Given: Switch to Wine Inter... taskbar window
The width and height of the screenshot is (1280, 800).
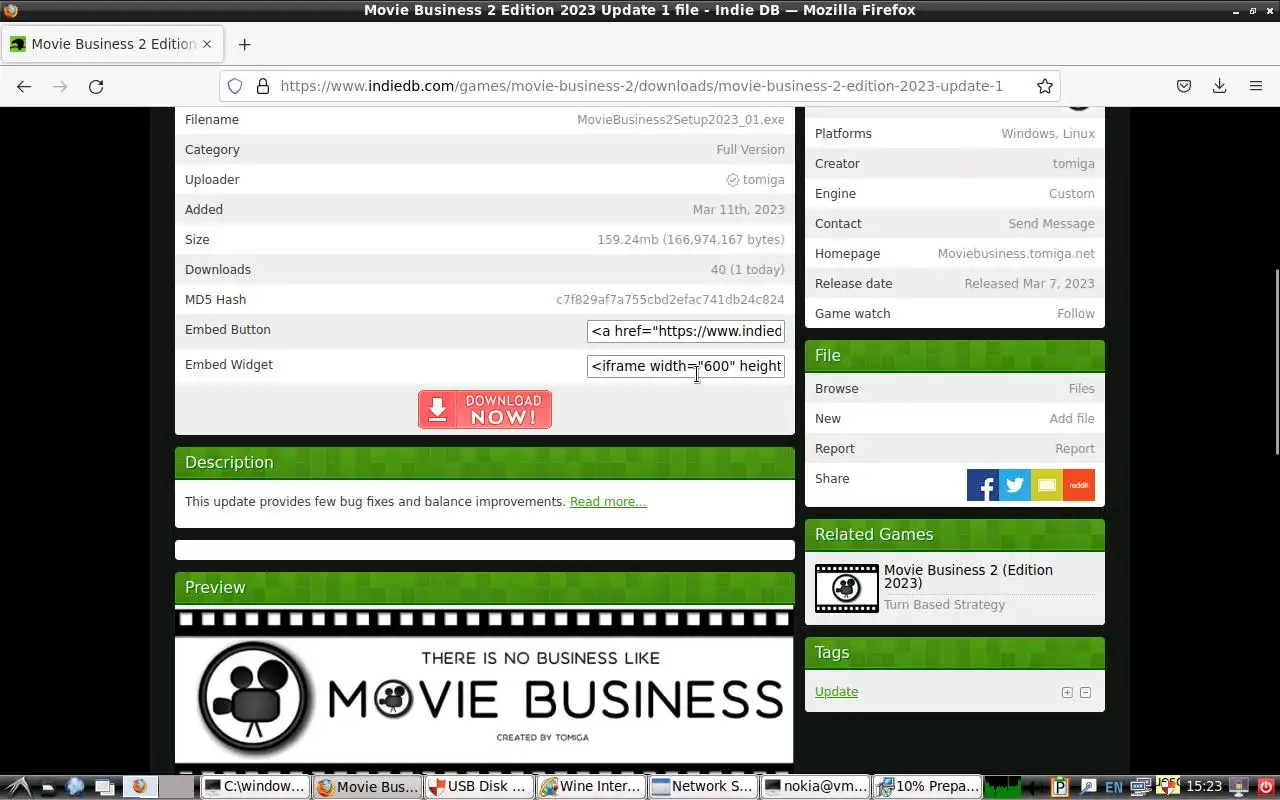Looking at the screenshot, I should click(590, 786).
